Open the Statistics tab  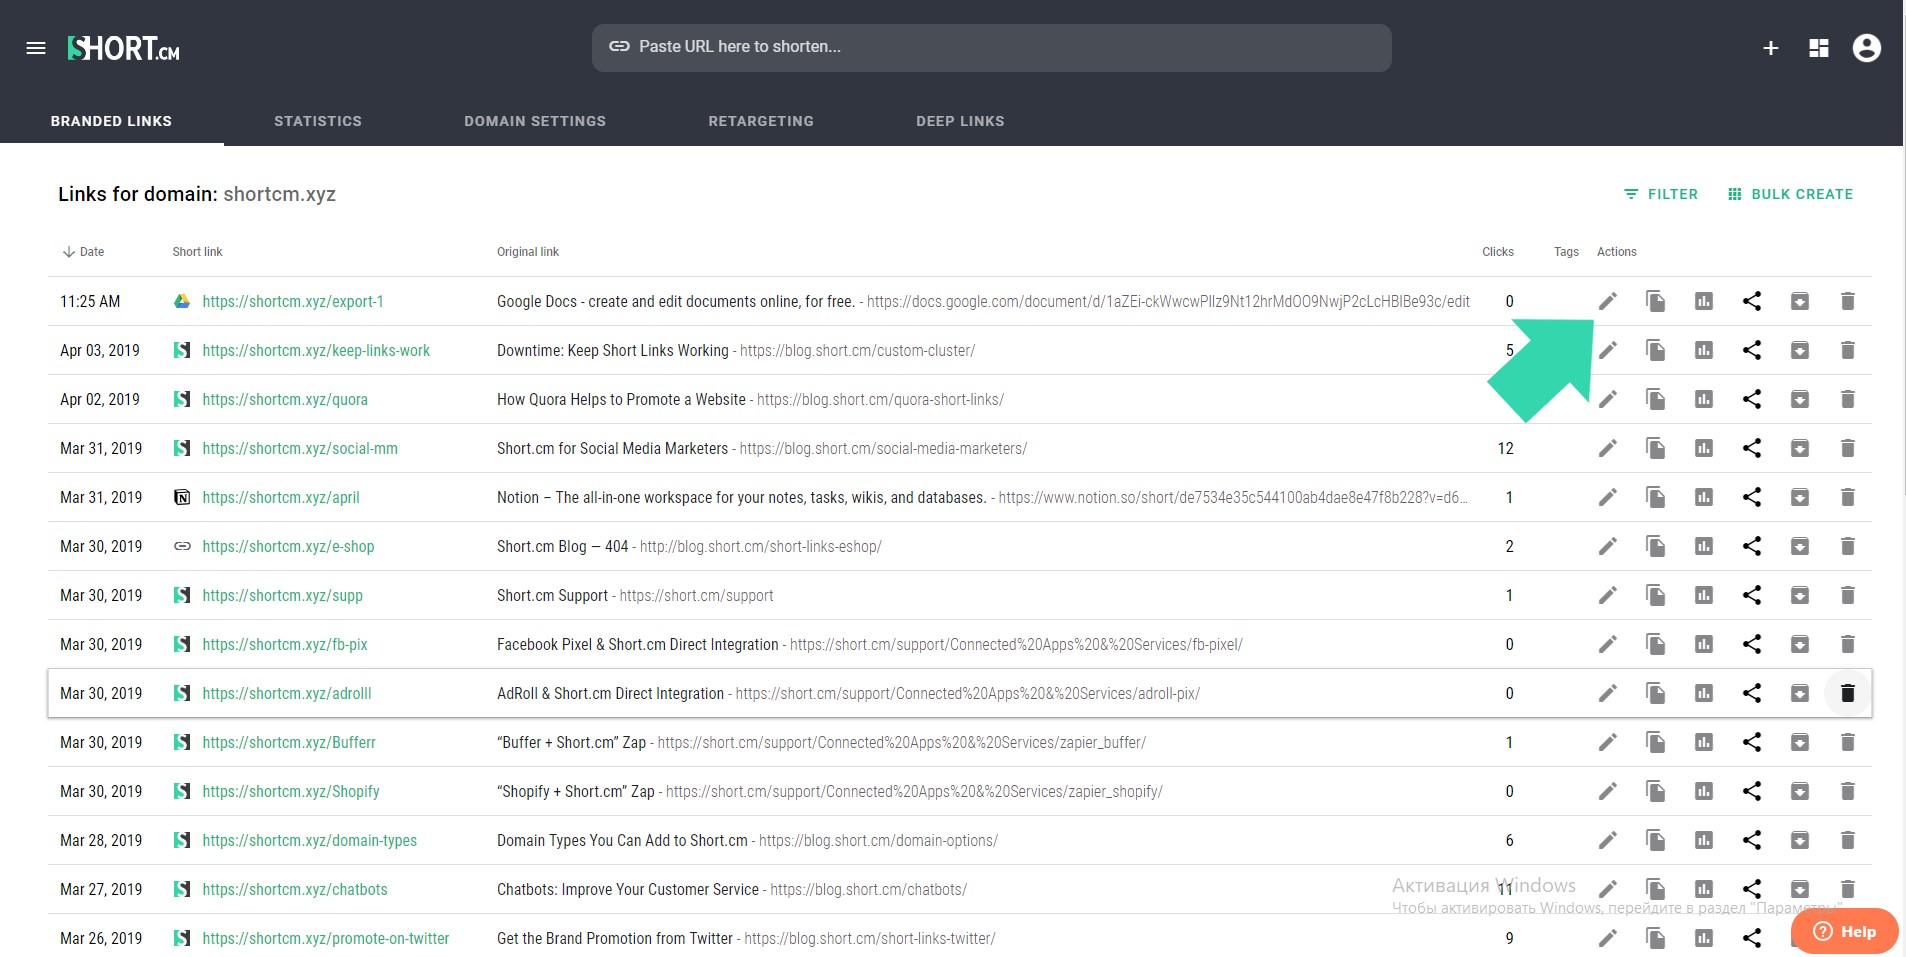coord(318,121)
